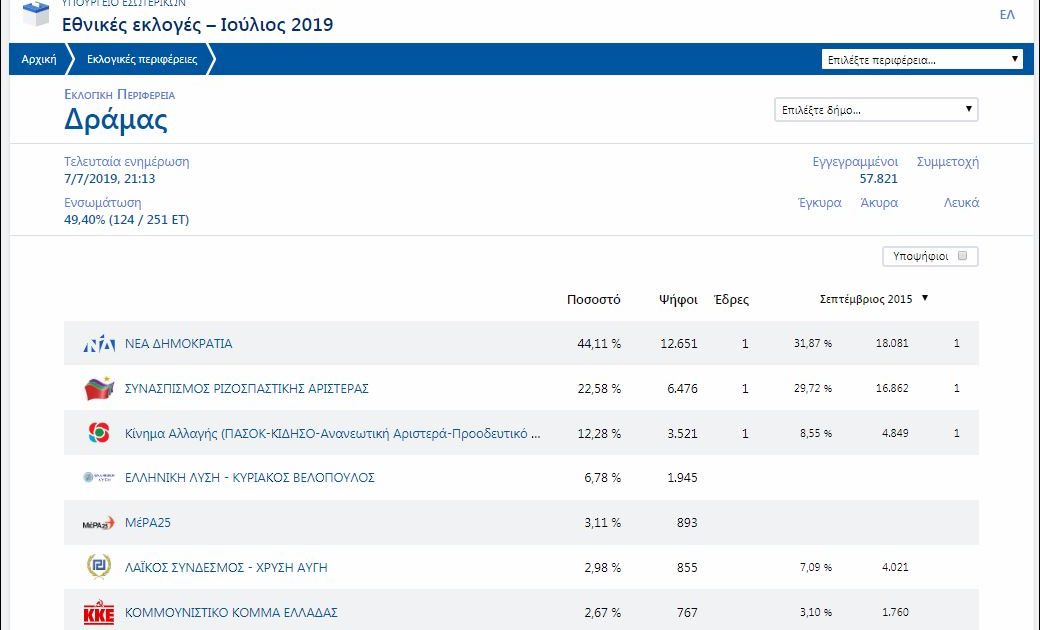Screen dimensions: 1040x630
Task: Click the 1.945 votes cell
Action: [x=682, y=477]
